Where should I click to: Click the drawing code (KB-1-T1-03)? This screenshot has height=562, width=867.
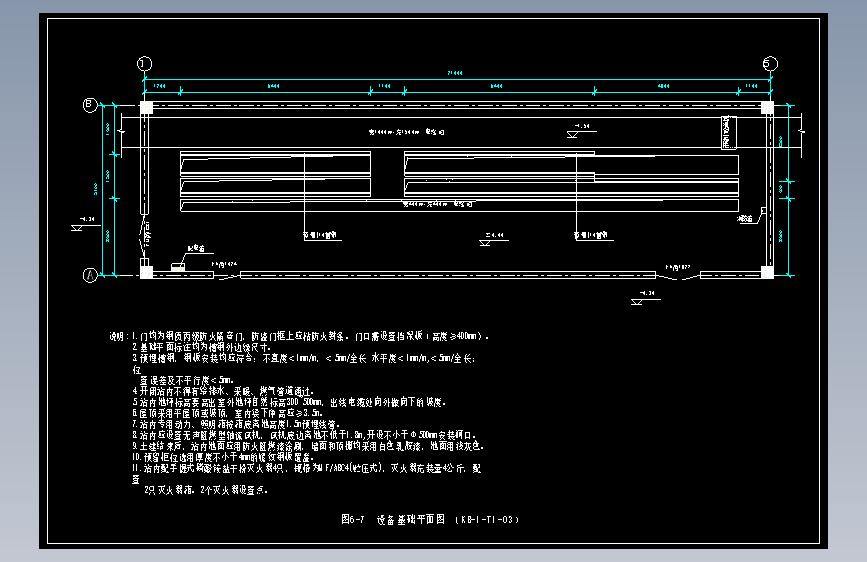487,520
